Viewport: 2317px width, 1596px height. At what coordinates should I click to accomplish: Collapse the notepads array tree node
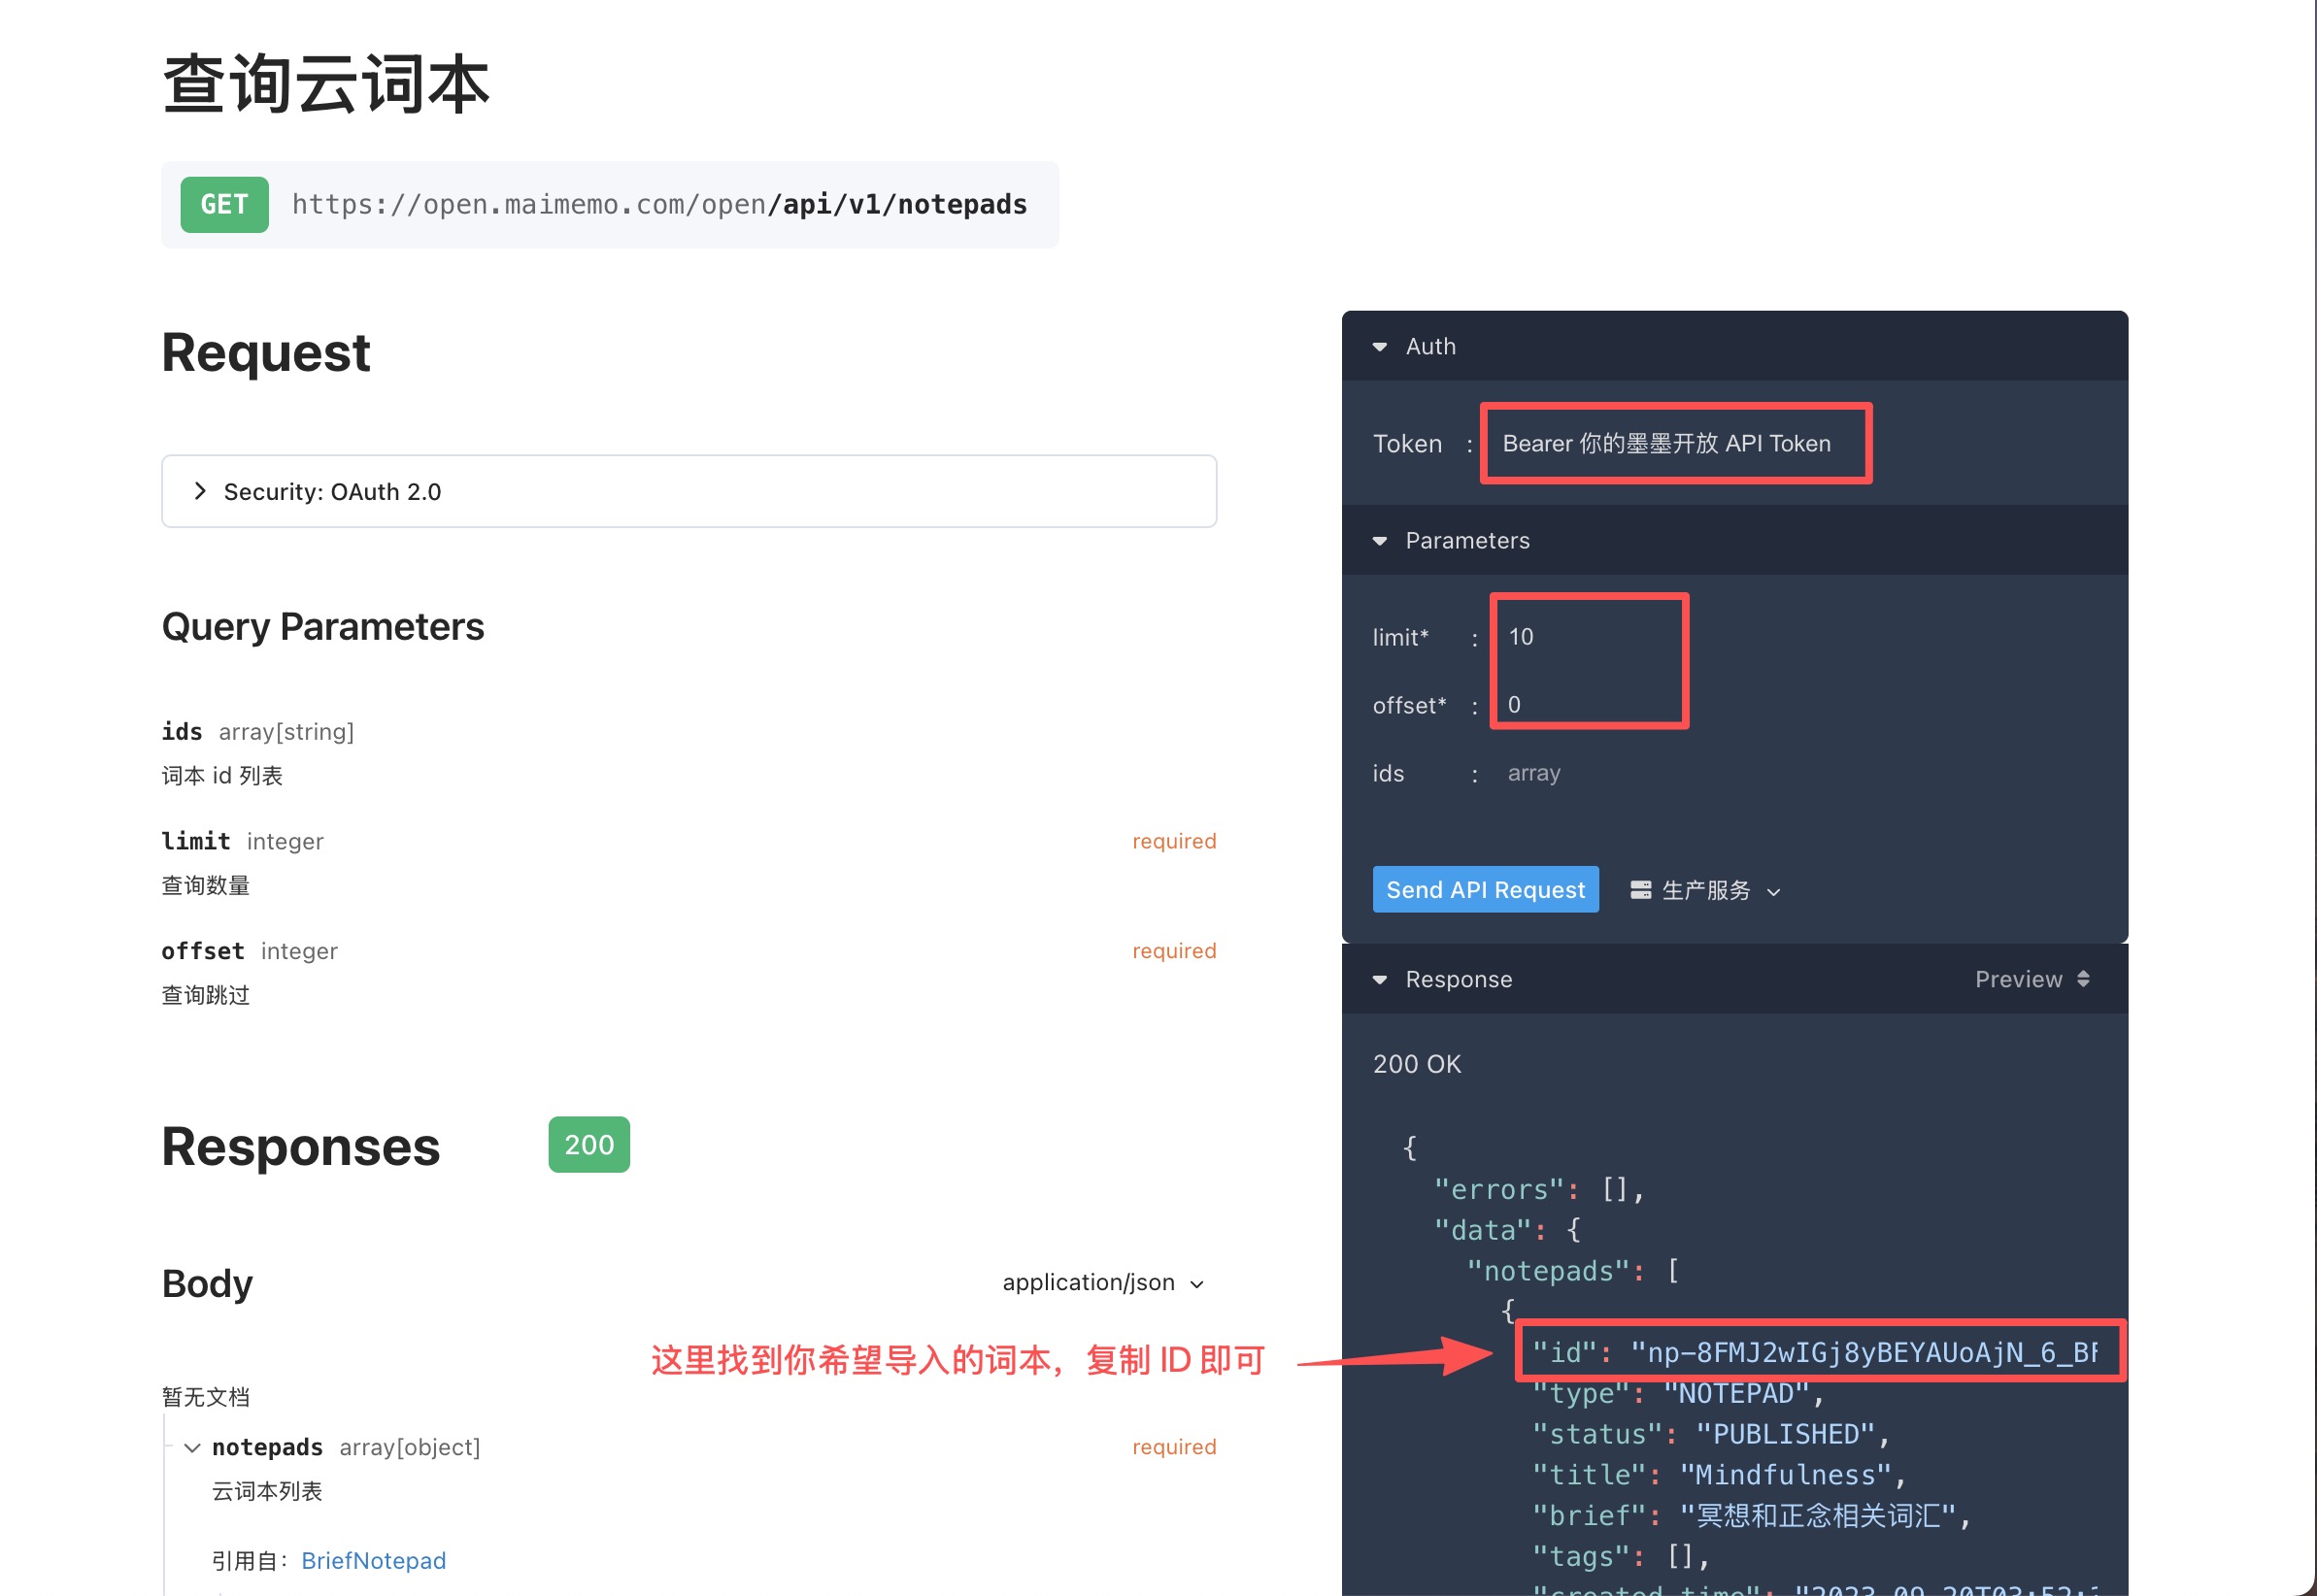[x=192, y=1447]
